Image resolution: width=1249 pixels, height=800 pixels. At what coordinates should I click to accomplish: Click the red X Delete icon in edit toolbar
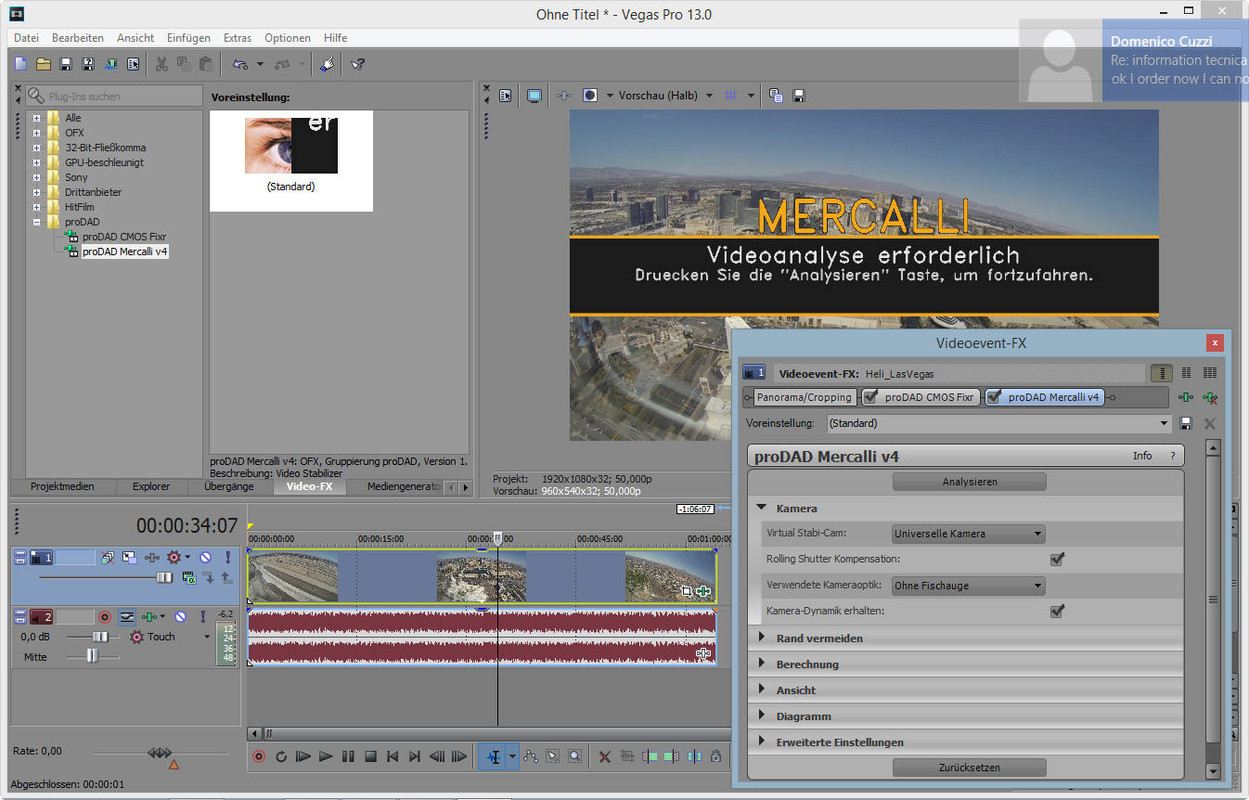click(604, 757)
